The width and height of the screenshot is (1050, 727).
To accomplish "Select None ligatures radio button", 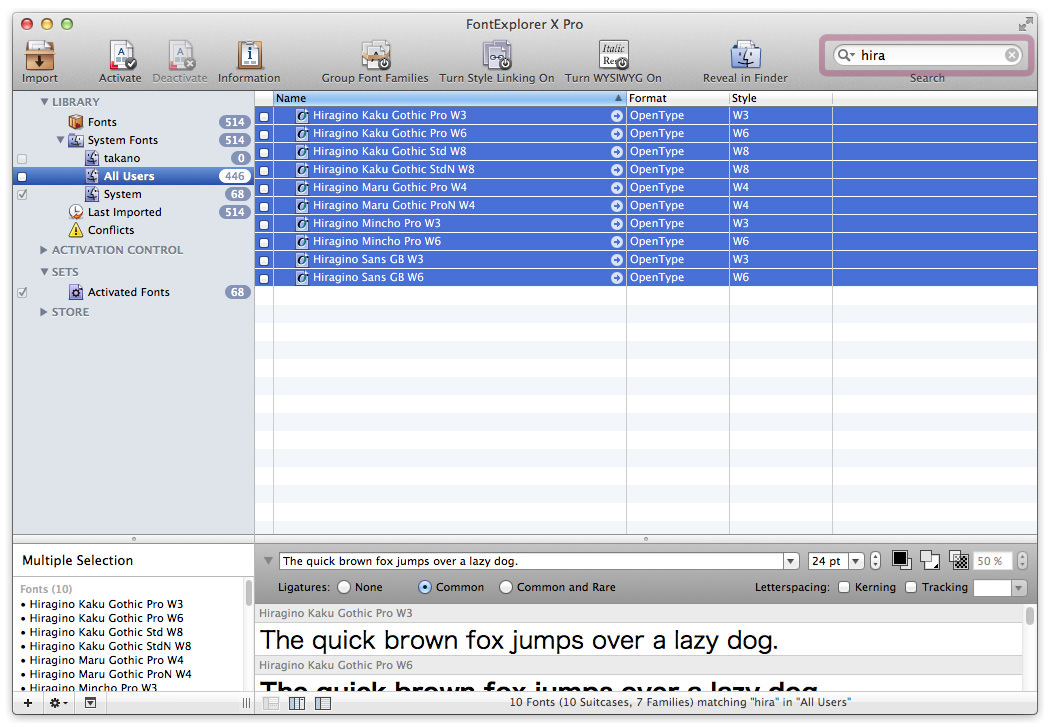I will (x=344, y=587).
